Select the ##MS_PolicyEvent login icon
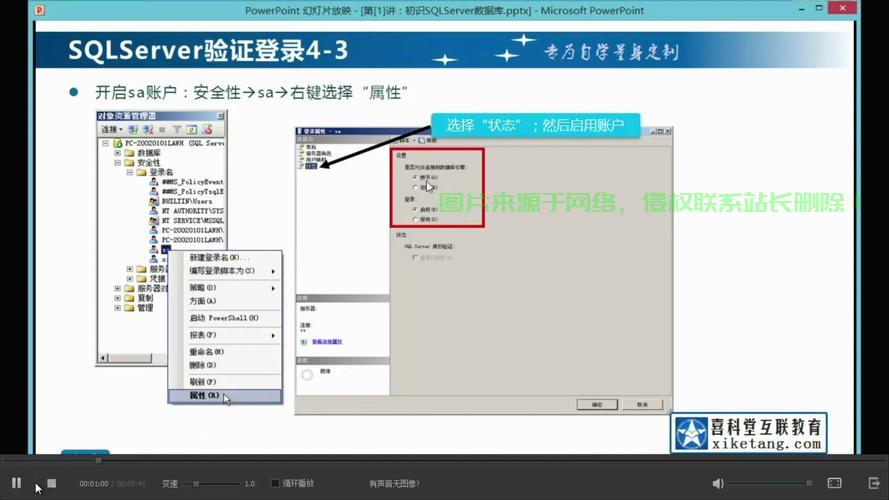 pyautogui.click(x=154, y=182)
